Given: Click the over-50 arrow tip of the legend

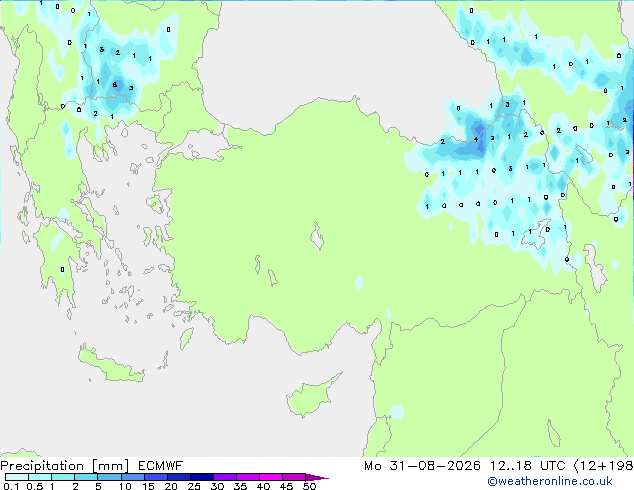Looking at the screenshot, I should (317, 477).
